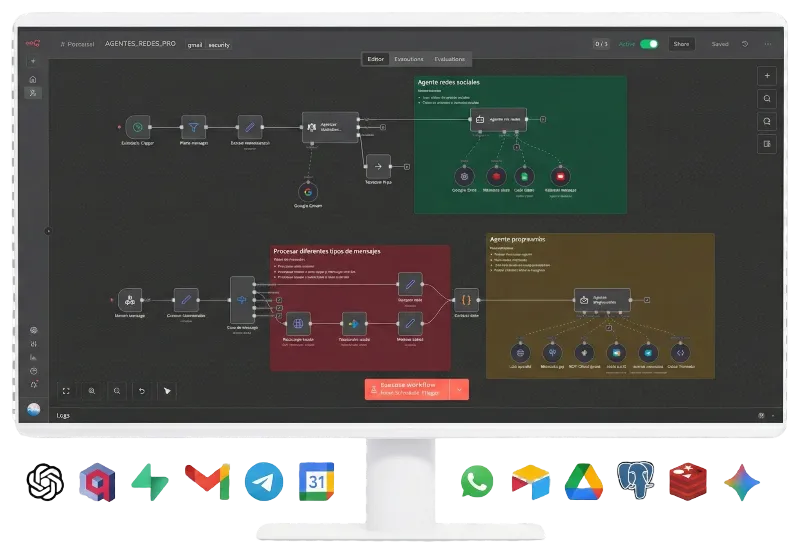The height and width of the screenshot is (556, 796).
Task: Open the dropdown arrow beside Execute workflow
Action: [459, 389]
